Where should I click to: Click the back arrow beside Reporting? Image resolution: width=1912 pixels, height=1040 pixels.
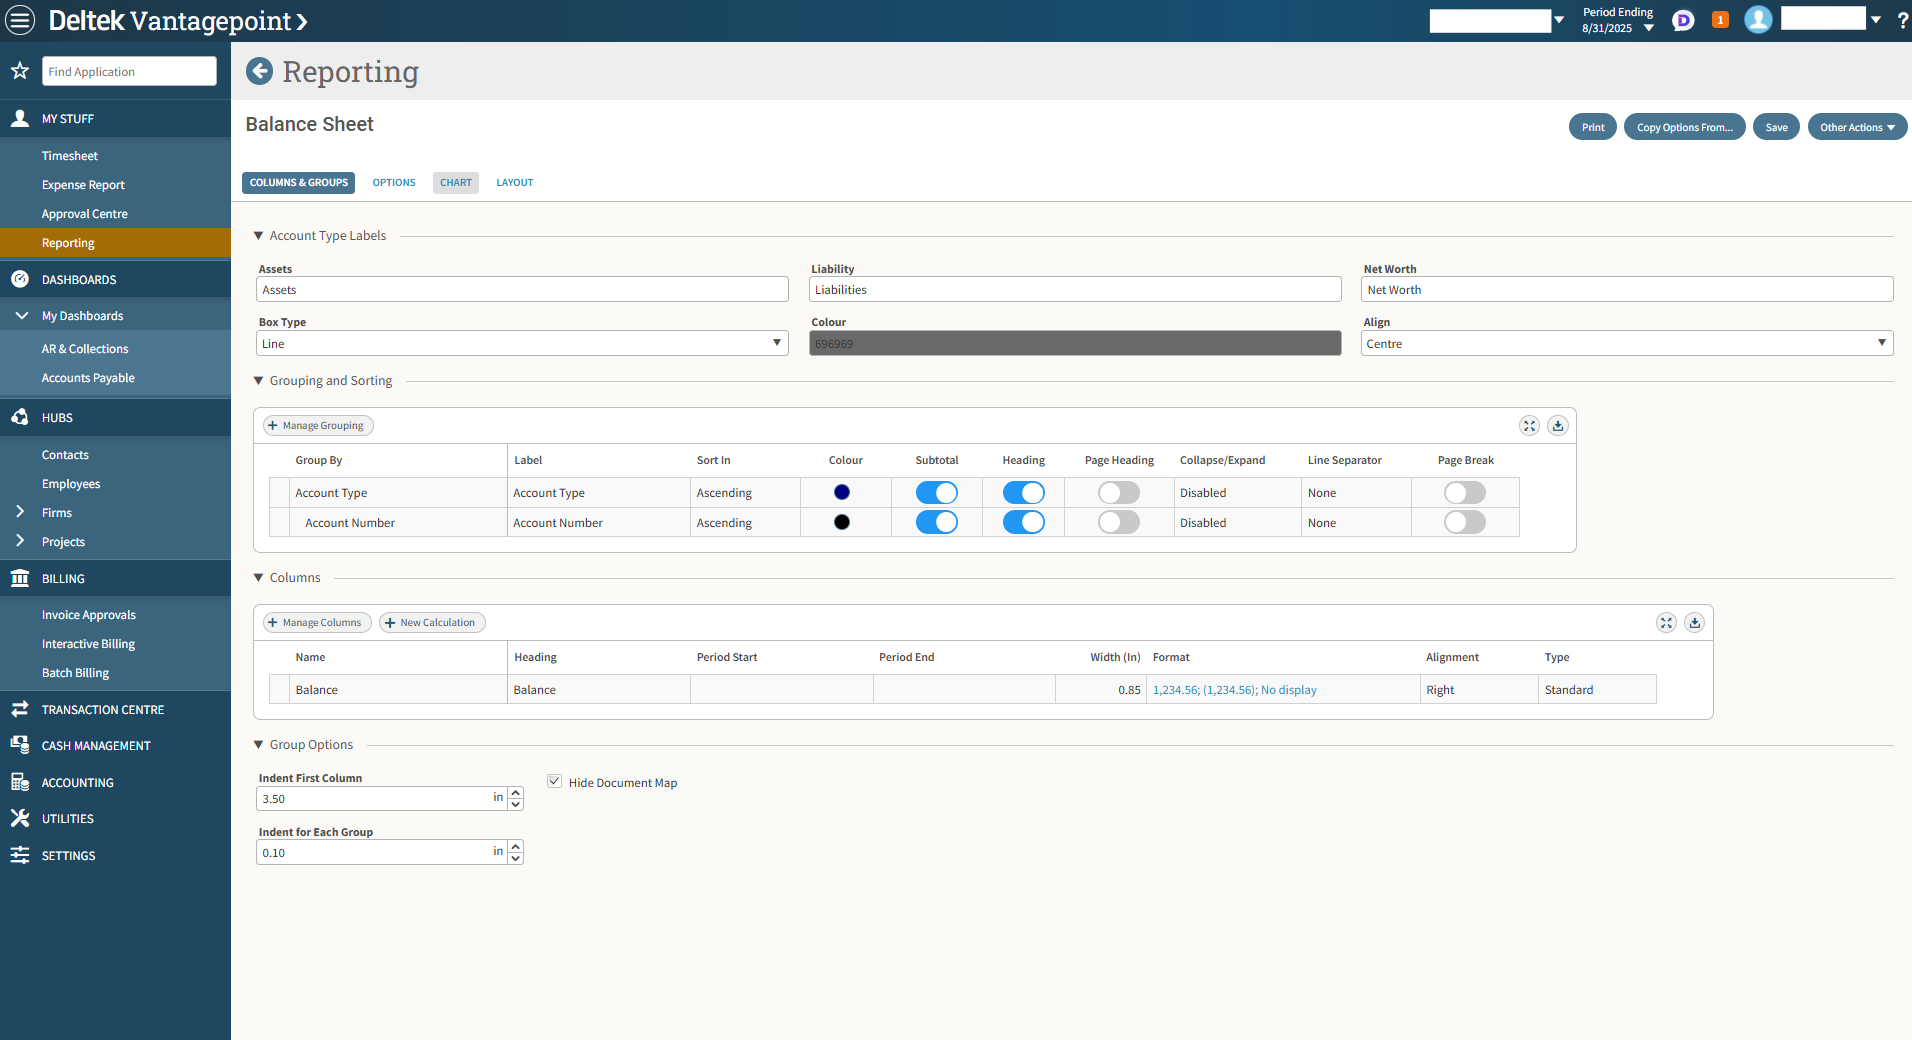pyautogui.click(x=259, y=71)
